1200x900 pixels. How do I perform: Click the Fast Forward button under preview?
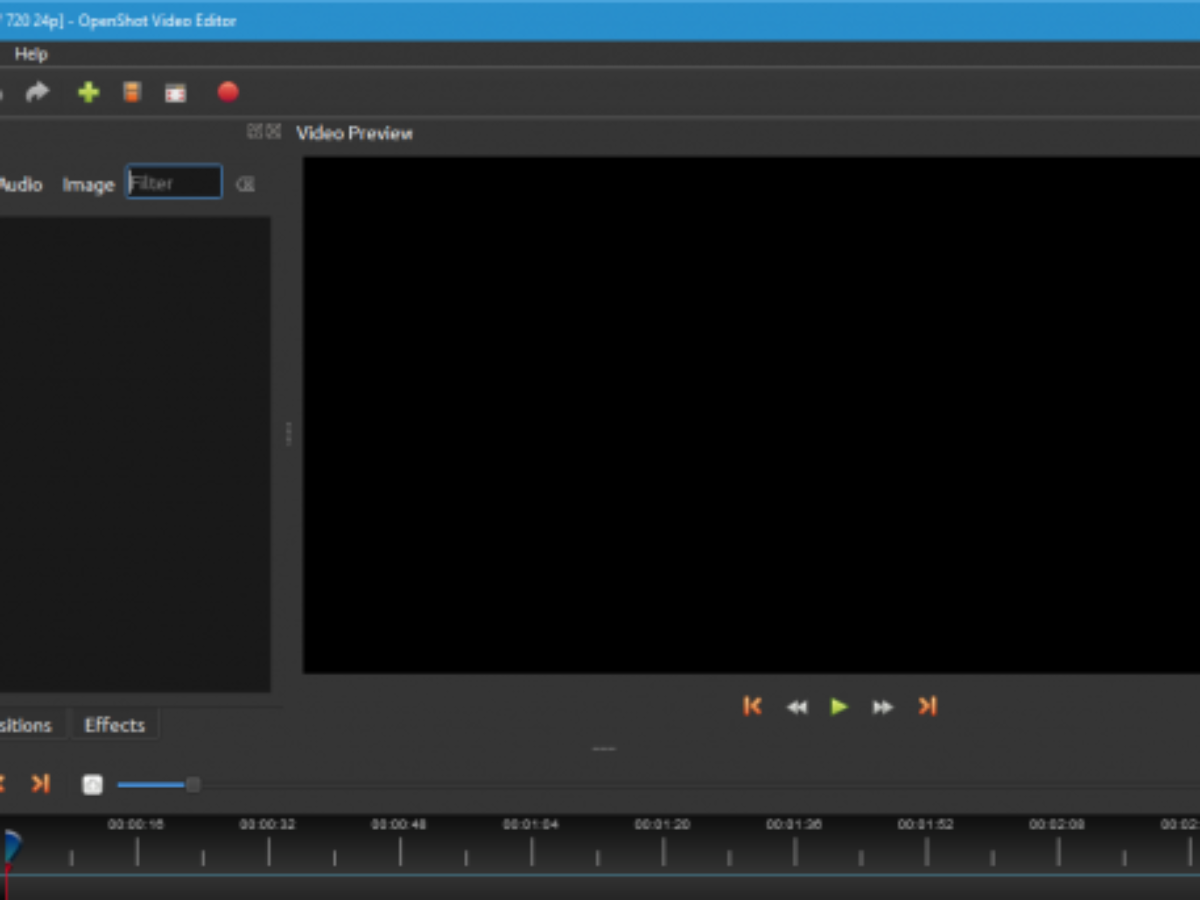882,707
